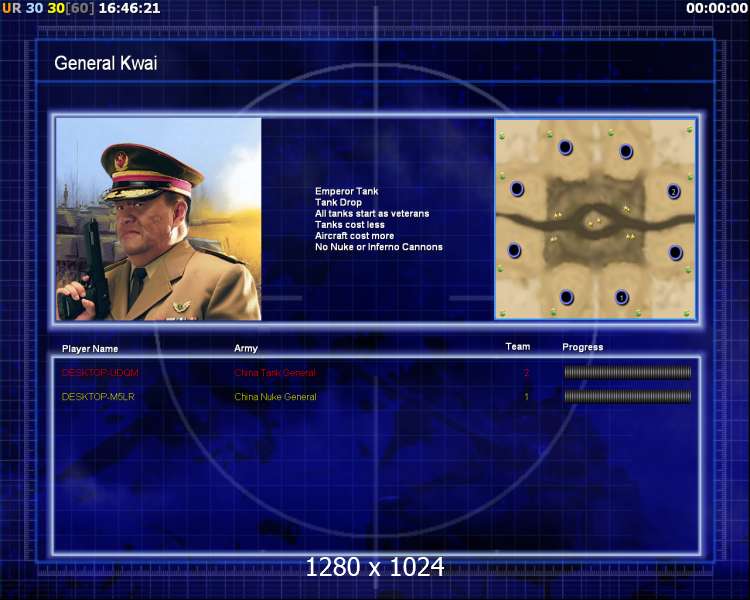Select the DESKTOP-M5LR player name
This screenshot has height=600, width=750.
(x=98, y=397)
